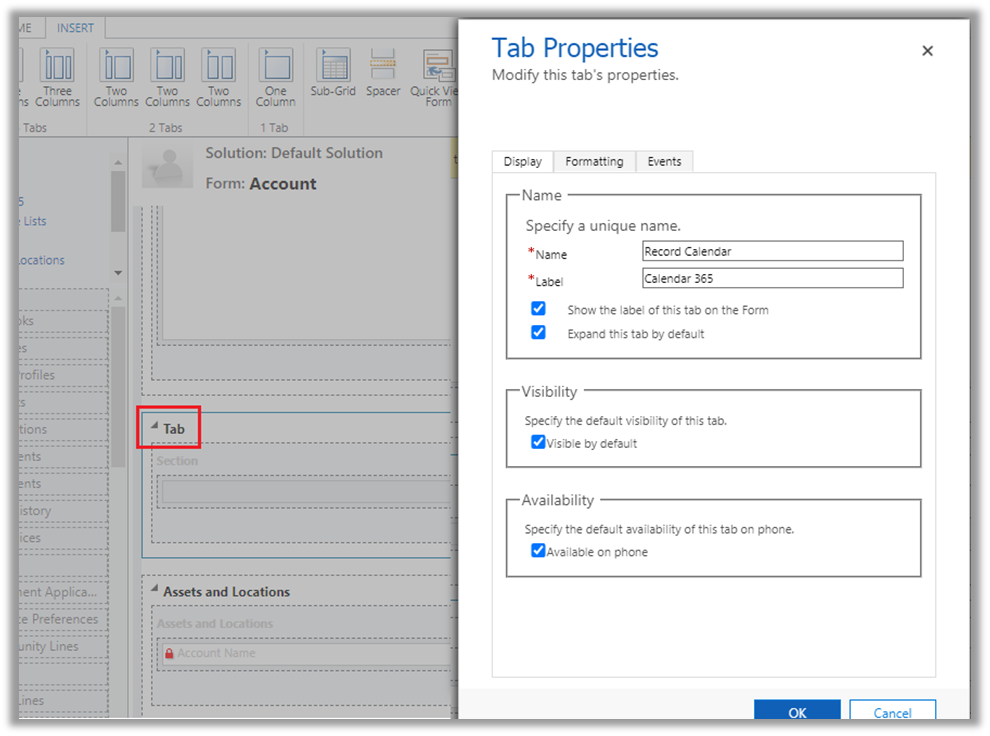Click the lock icon beside Account Name
Viewport: 990px width, 736px height.
coord(169,654)
